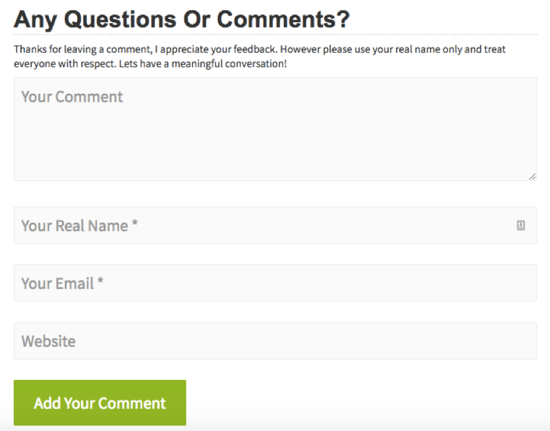
Task: Click the Any Questions Or Comments heading
Action: (x=182, y=19)
